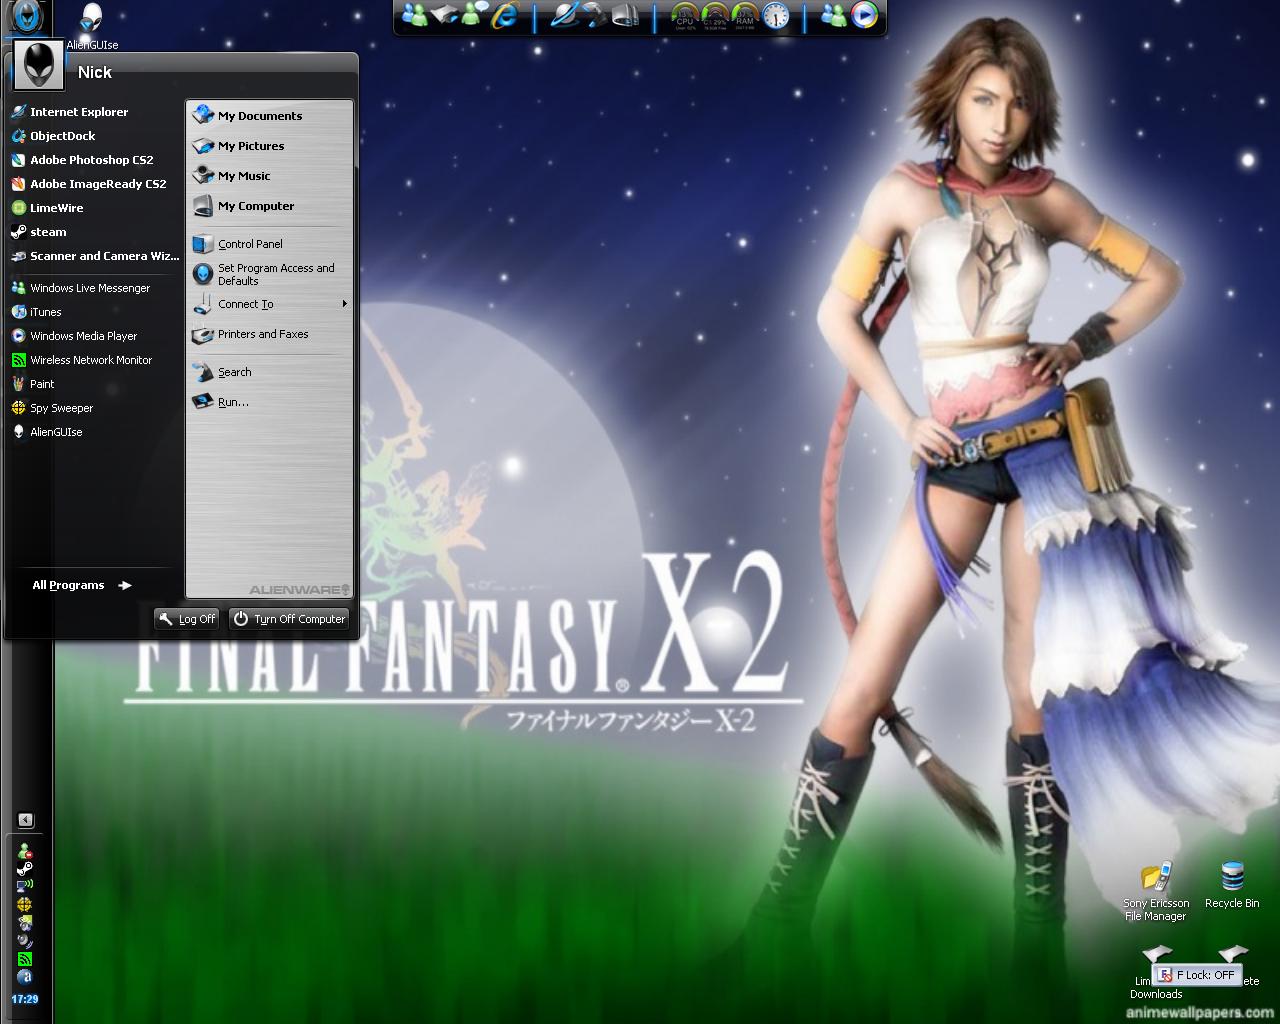This screenshot has width=1280, height=1024.
Task: Click the 17:29 taskbar clock
Action: [25, 999]
